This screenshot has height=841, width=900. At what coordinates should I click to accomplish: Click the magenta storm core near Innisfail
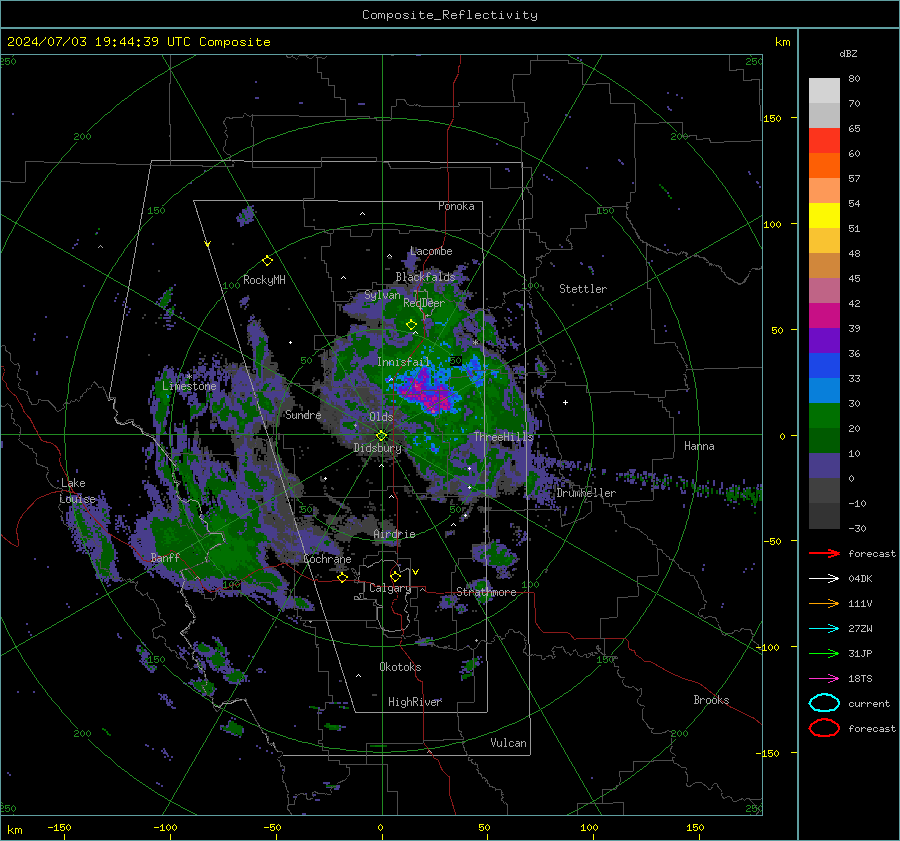(x=429, y=391)
